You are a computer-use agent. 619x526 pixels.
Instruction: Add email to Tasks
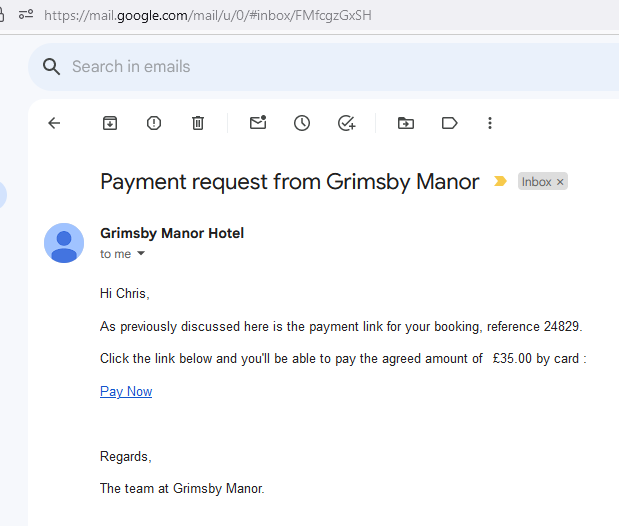pyautogui.click(x=347, y=123)
